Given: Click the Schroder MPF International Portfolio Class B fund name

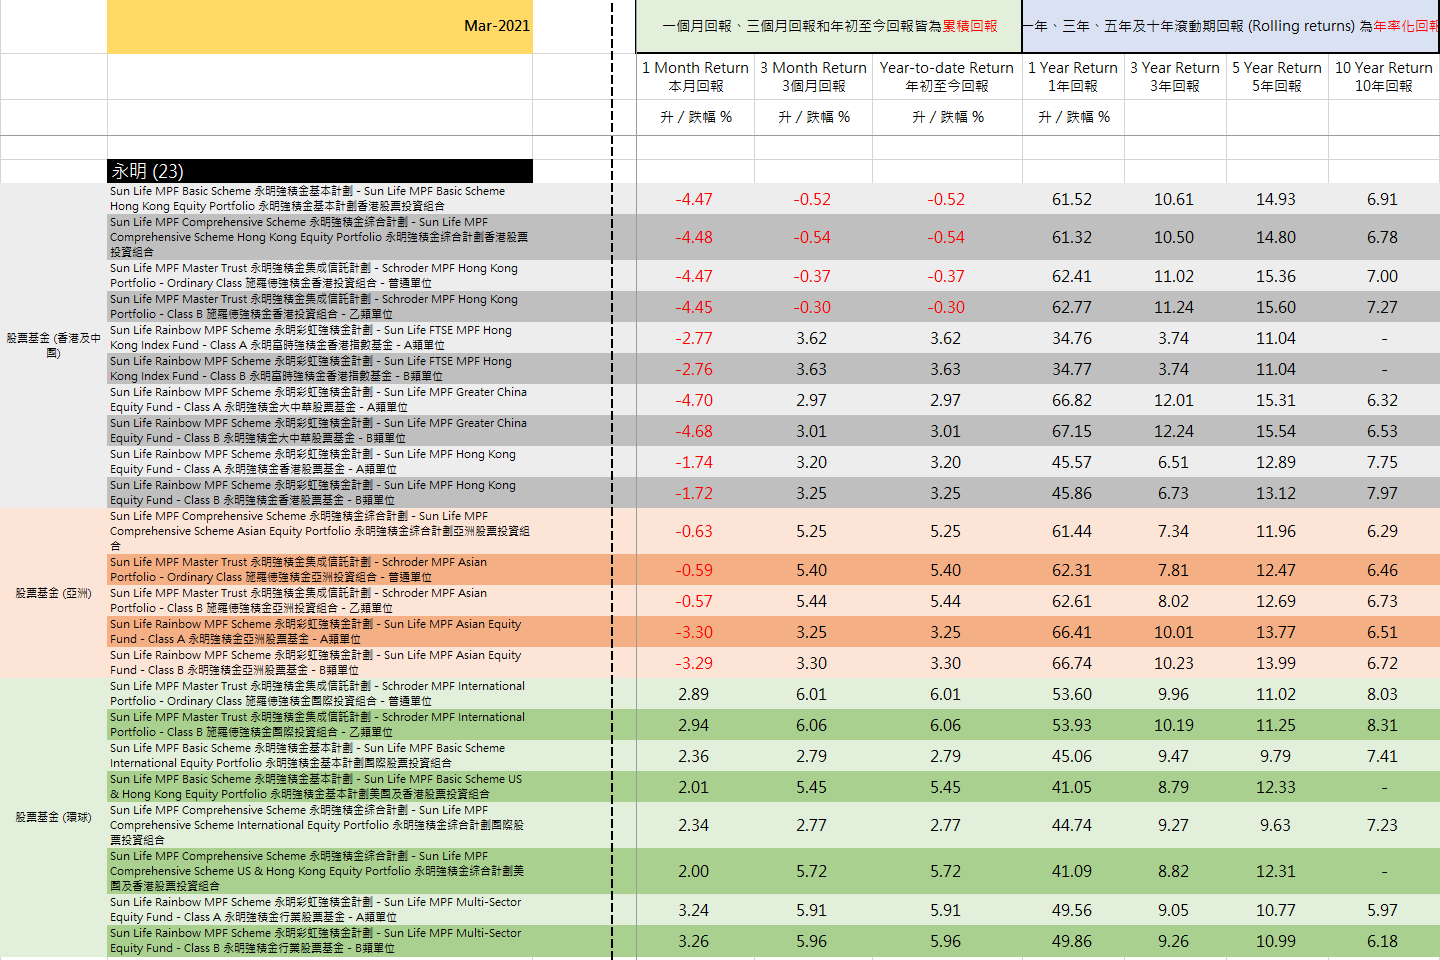Looking at the screenshot, I should 320,725.
